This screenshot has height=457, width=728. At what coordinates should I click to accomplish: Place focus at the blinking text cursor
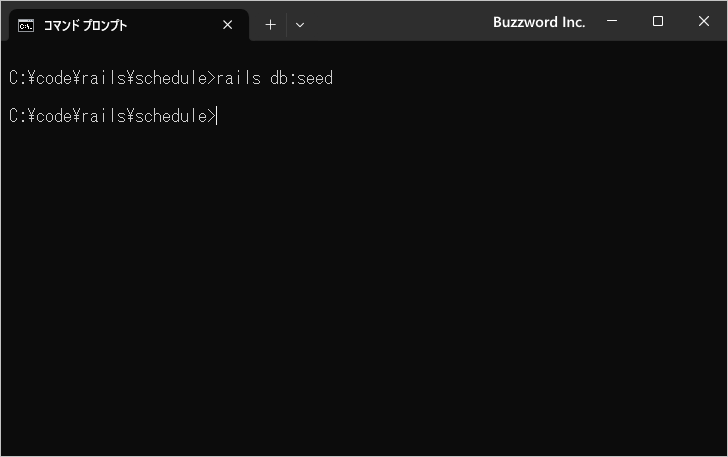(217, 116)
